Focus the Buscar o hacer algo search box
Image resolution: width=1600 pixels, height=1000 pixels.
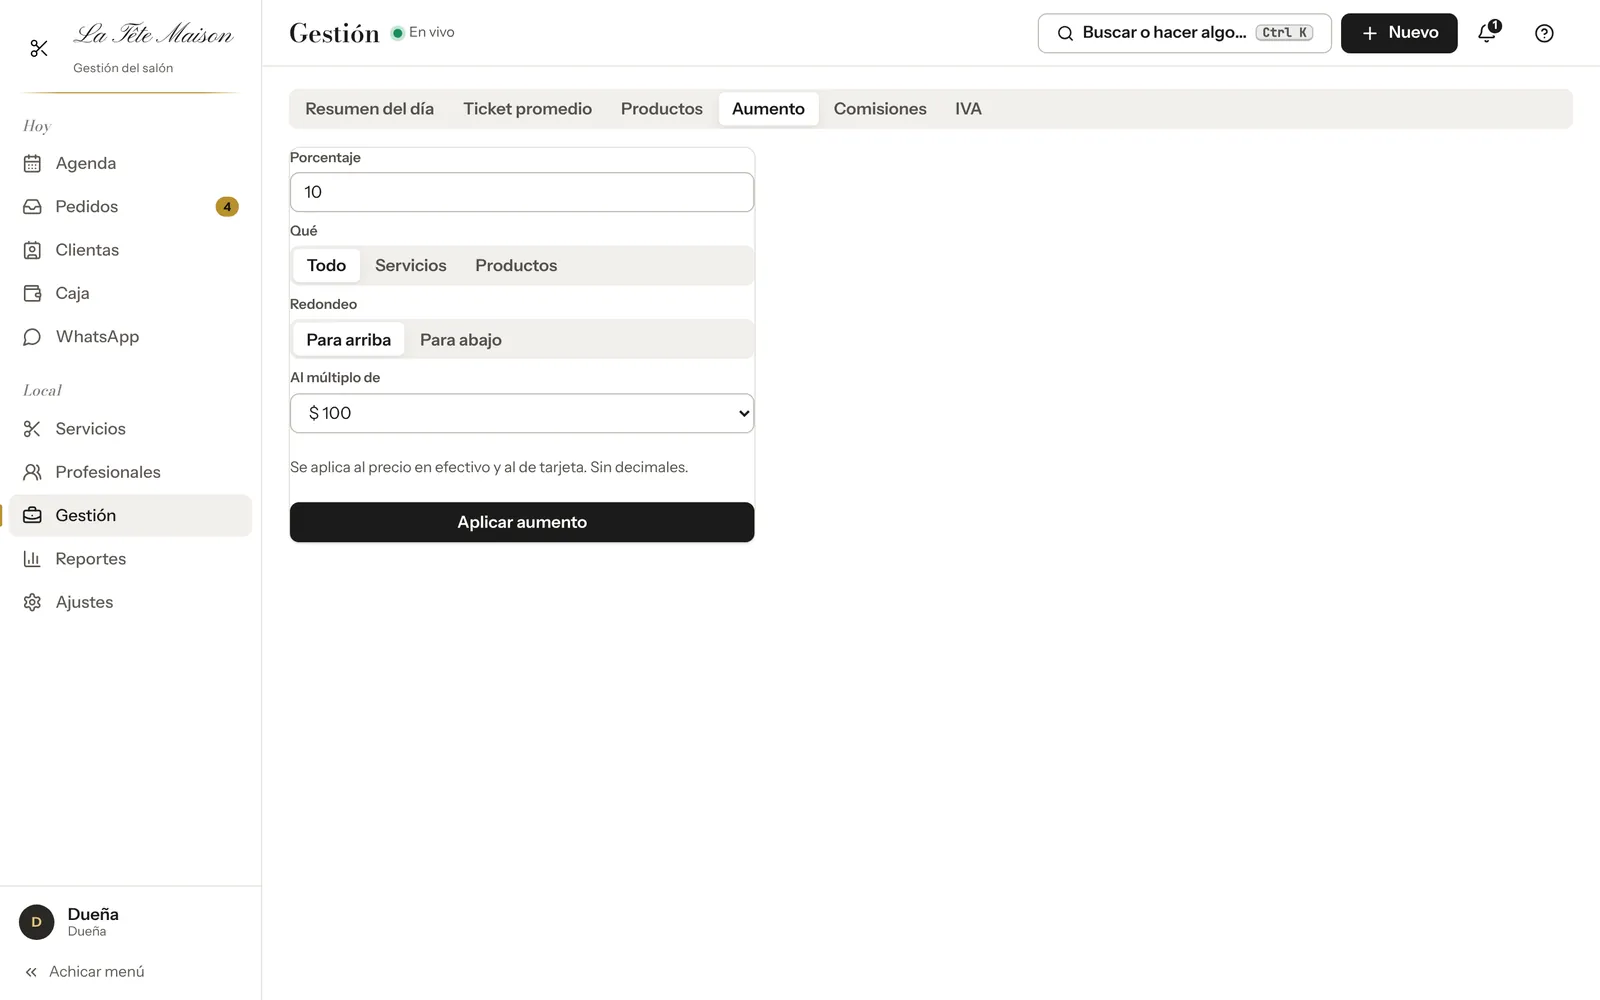tap(1184, 33)
